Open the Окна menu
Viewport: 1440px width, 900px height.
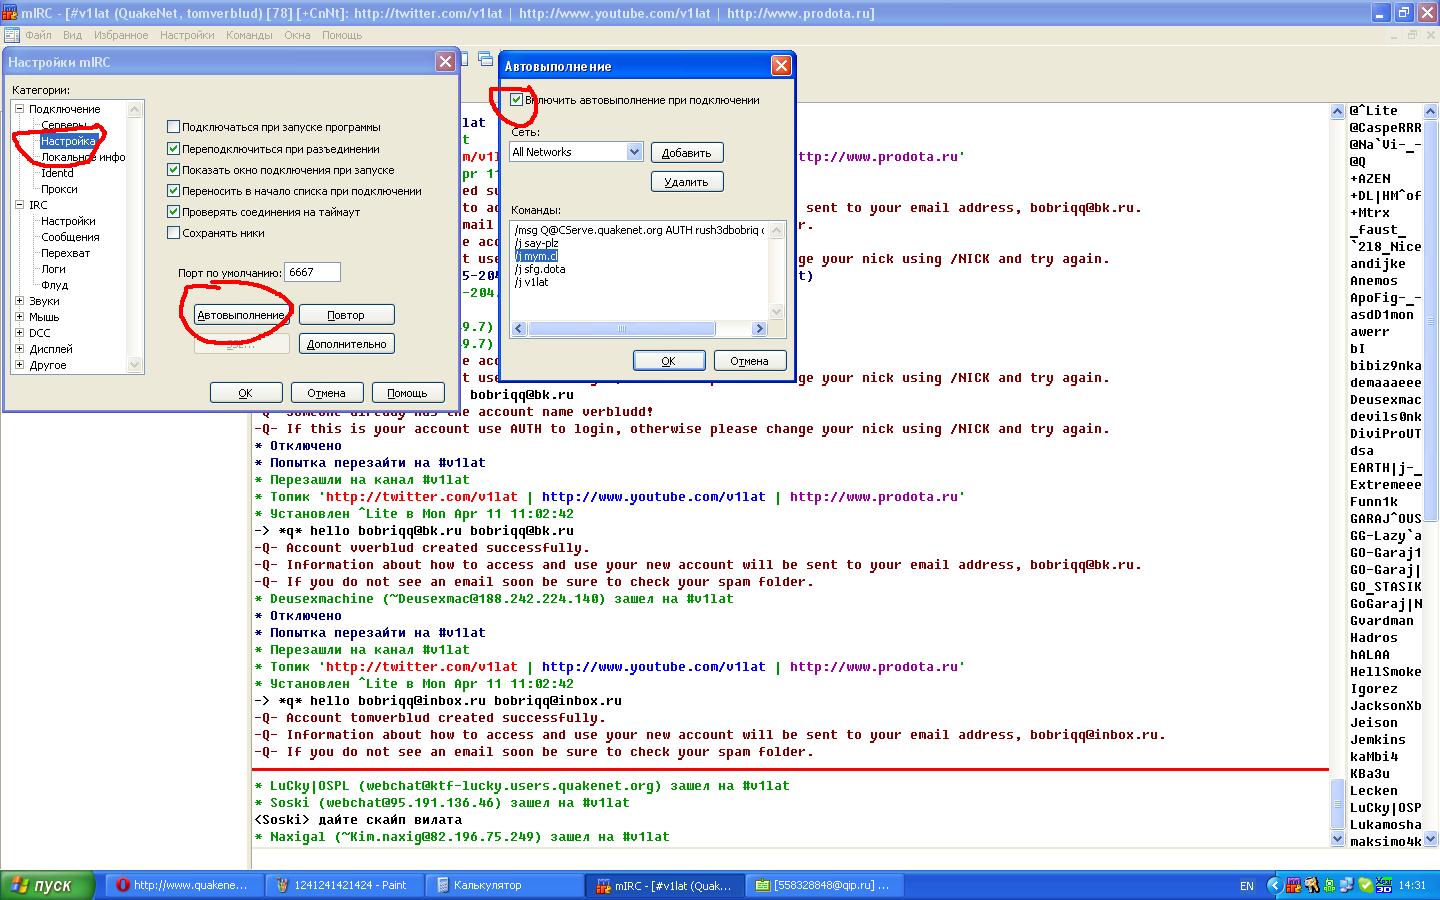click(297, 35)
